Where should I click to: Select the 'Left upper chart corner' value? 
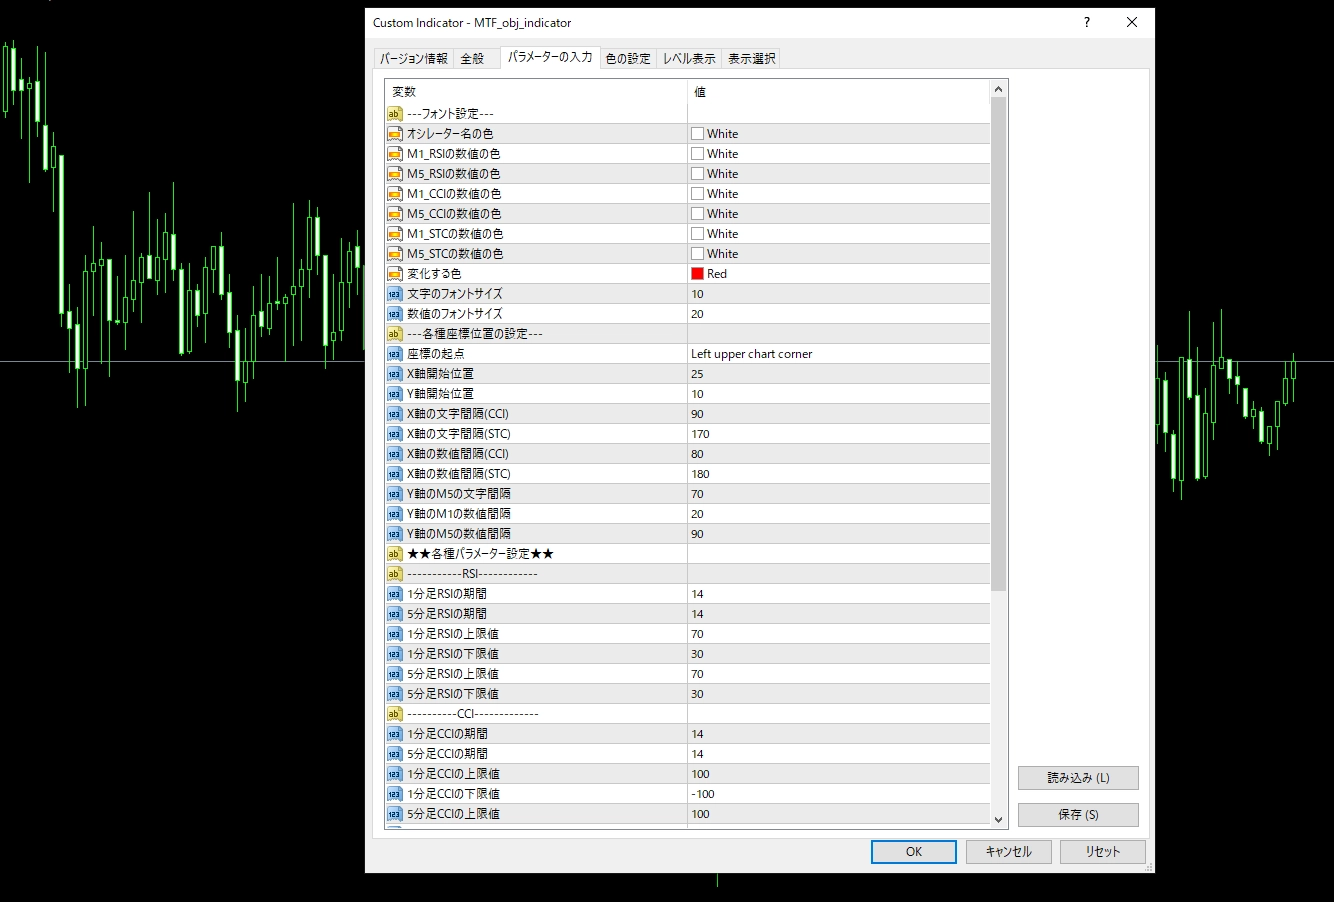point(752,354)
